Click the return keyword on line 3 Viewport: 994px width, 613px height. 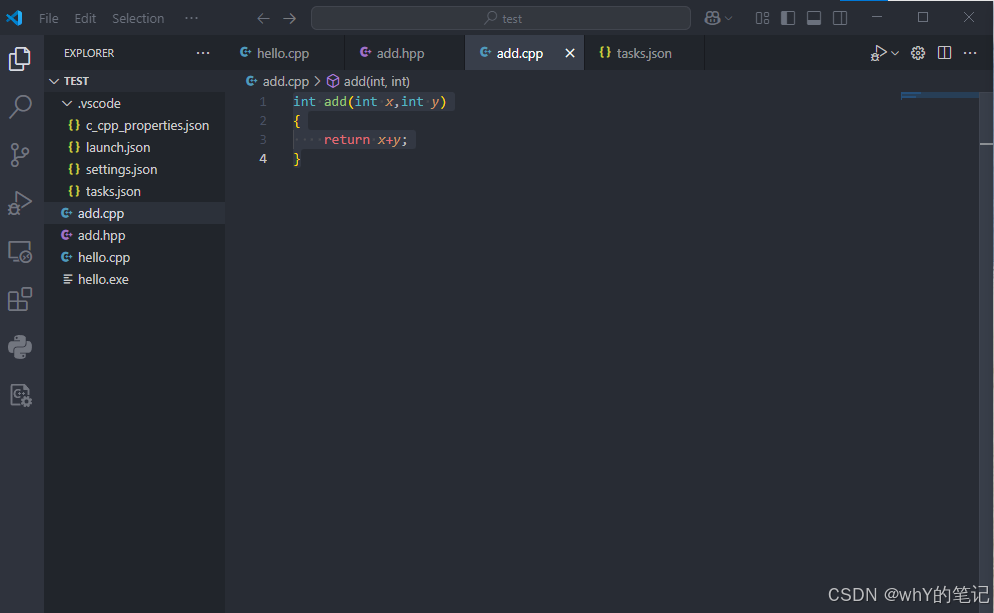pyautogui.click(x=347, y=139)
